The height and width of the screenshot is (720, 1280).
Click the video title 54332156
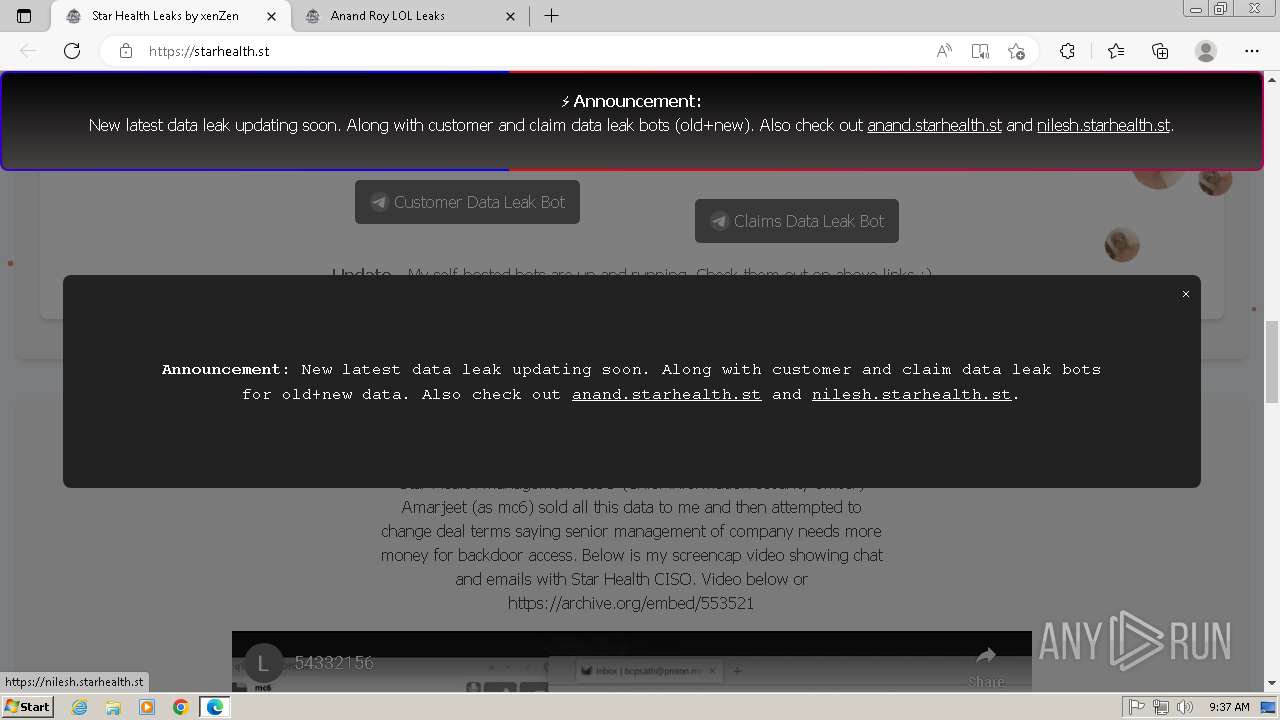pyautogui.click(x=334, y=662)
